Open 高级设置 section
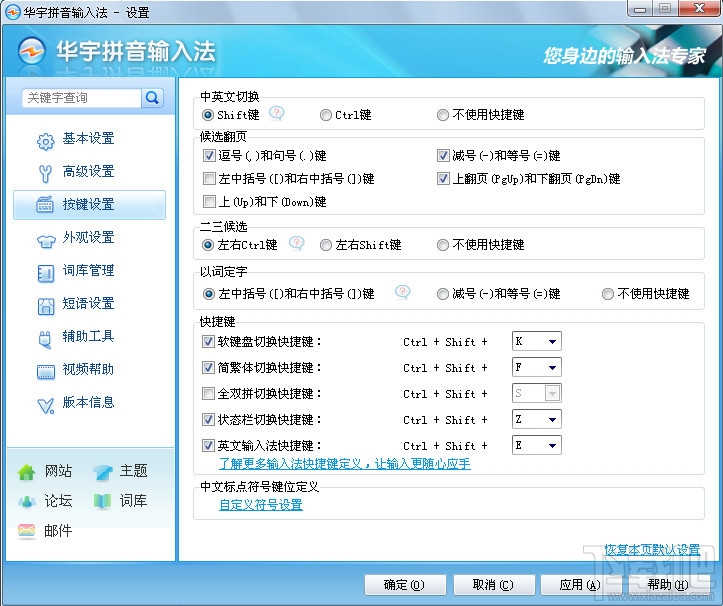 89,172
